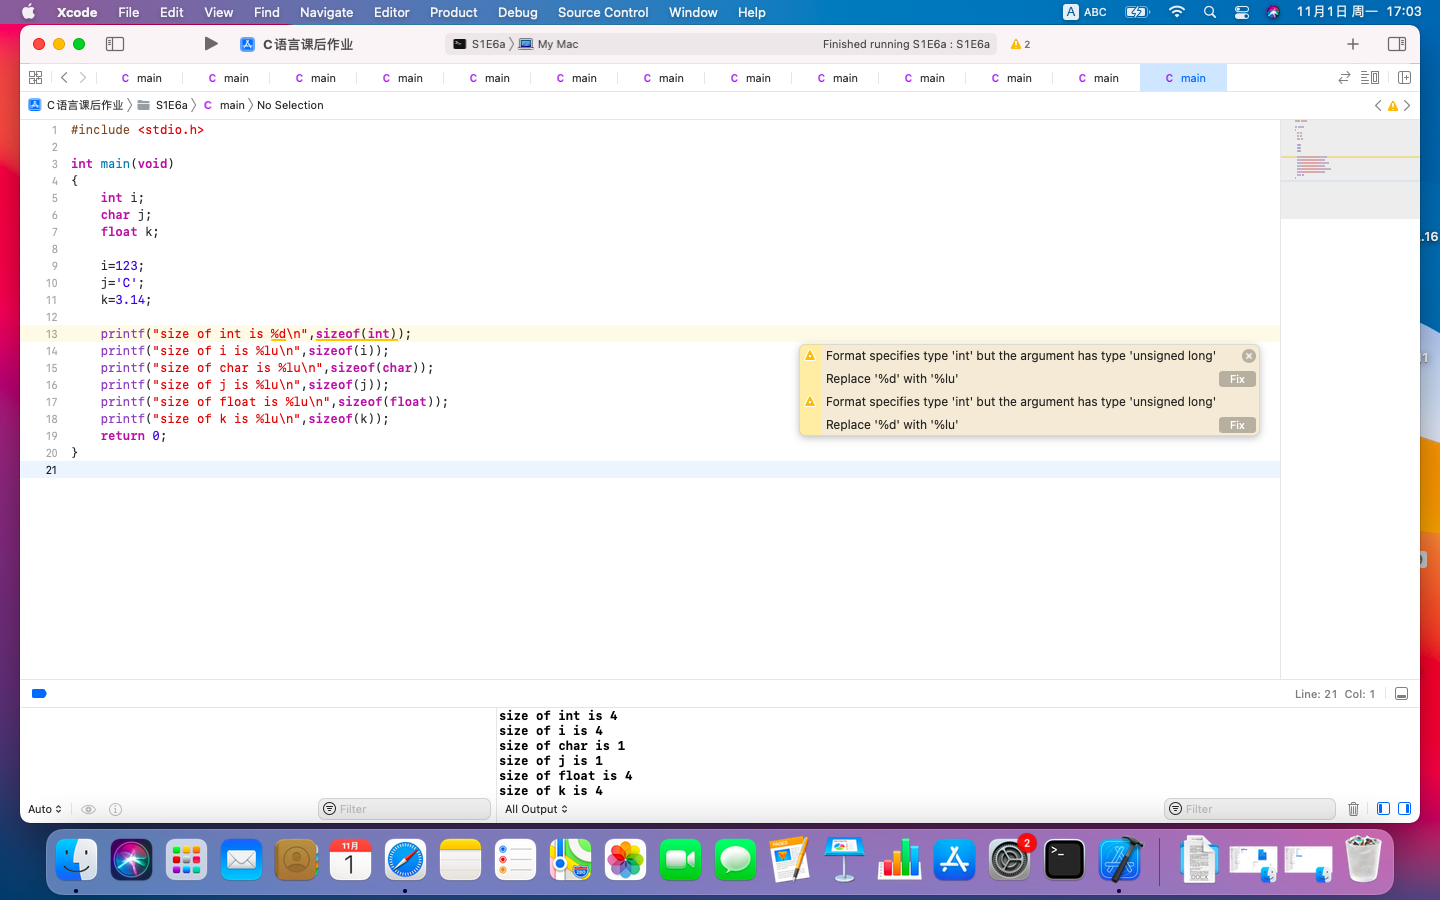Add an editor on the right

(x=1404, y=77)
